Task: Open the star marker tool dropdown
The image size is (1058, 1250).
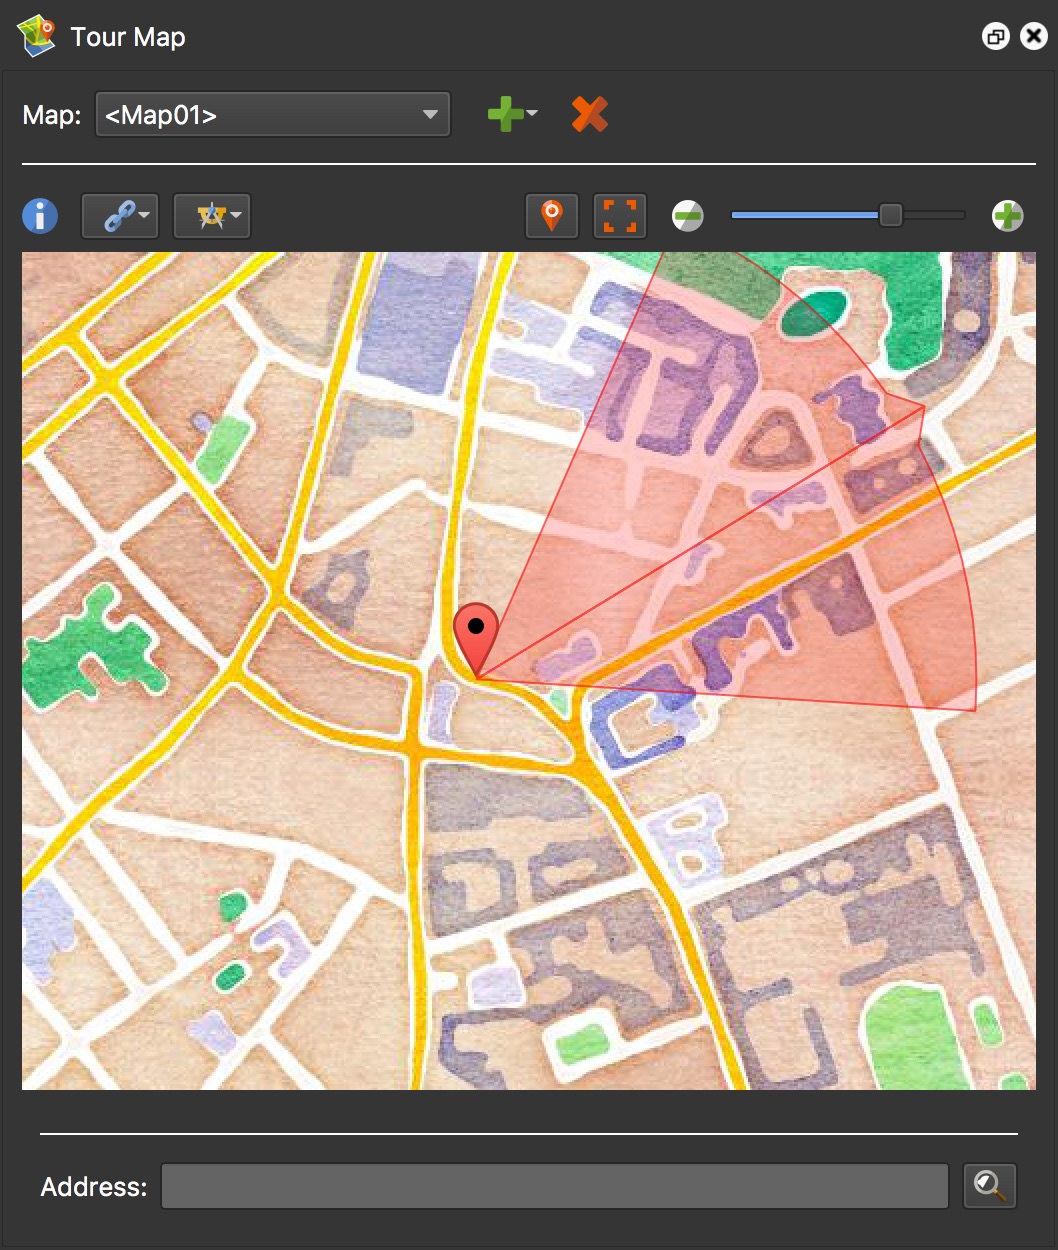Action: pyautogui.click(x=212, y=216)
